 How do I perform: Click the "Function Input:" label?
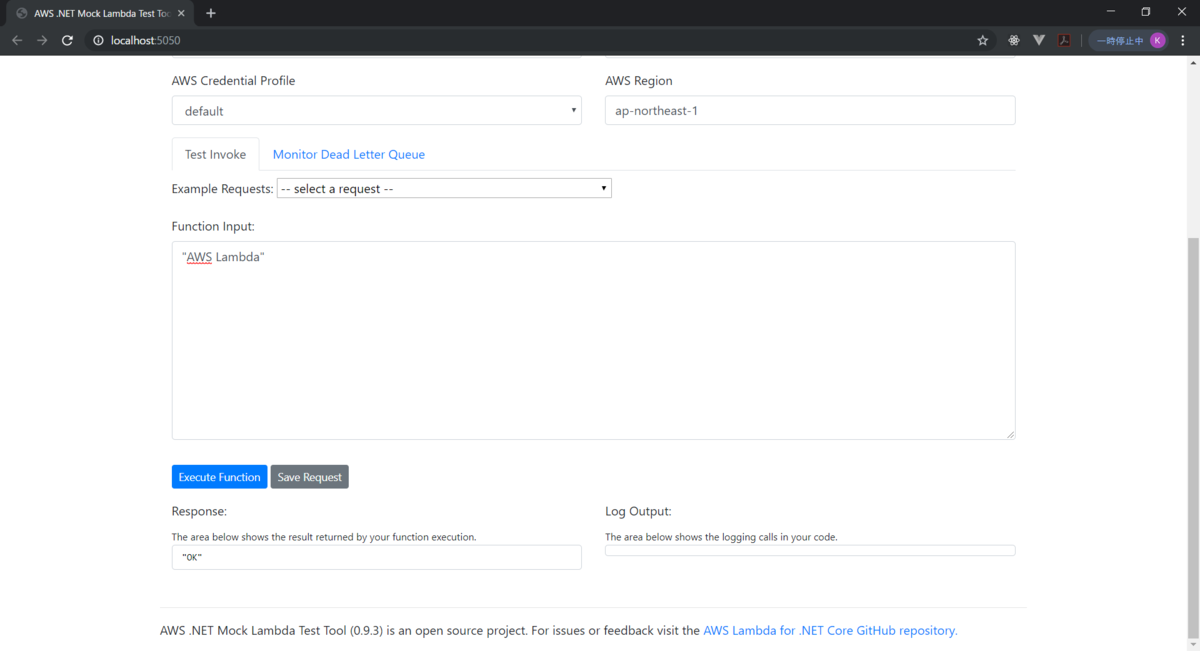tap(213, 226)
